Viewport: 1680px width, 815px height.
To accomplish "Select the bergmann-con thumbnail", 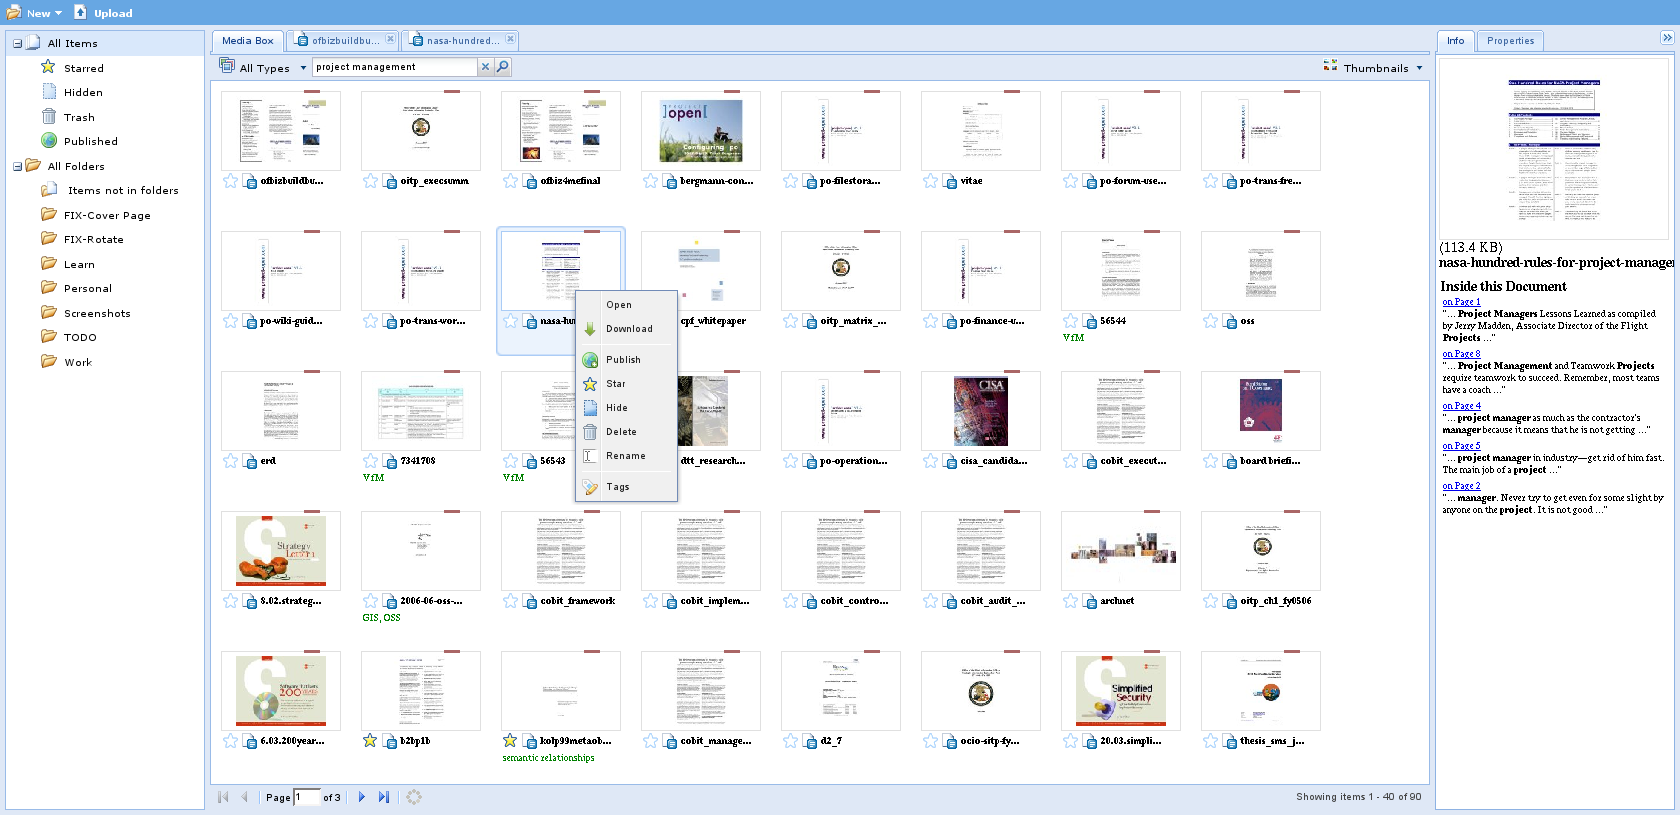I will coord(700,131).
